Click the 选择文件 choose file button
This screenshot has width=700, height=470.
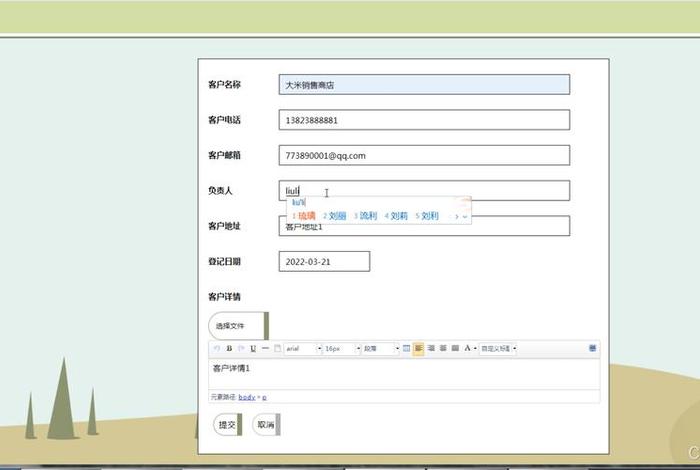[238, 326]
